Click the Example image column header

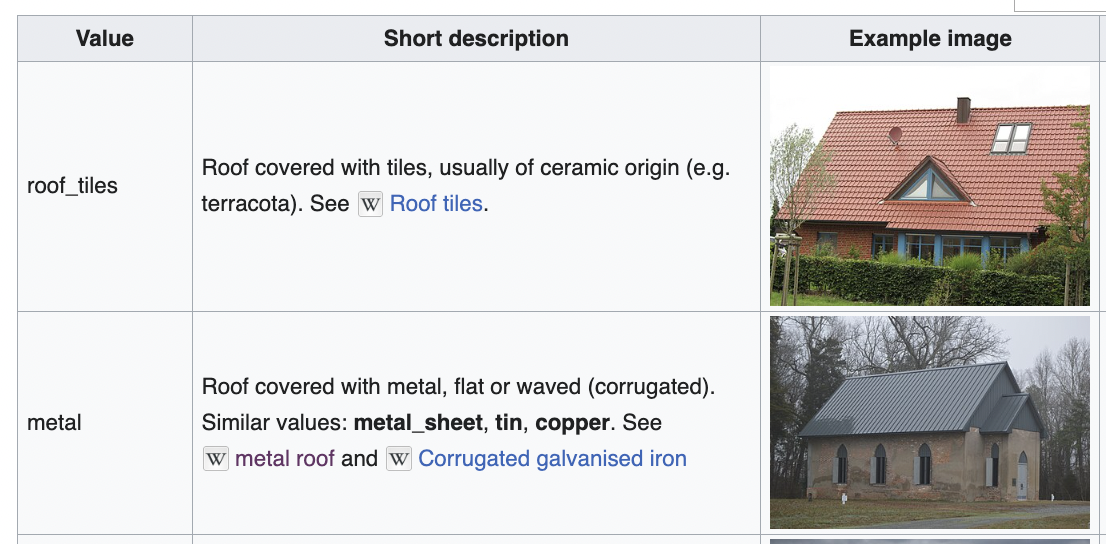pyautogui.click(x=930, y=38)
